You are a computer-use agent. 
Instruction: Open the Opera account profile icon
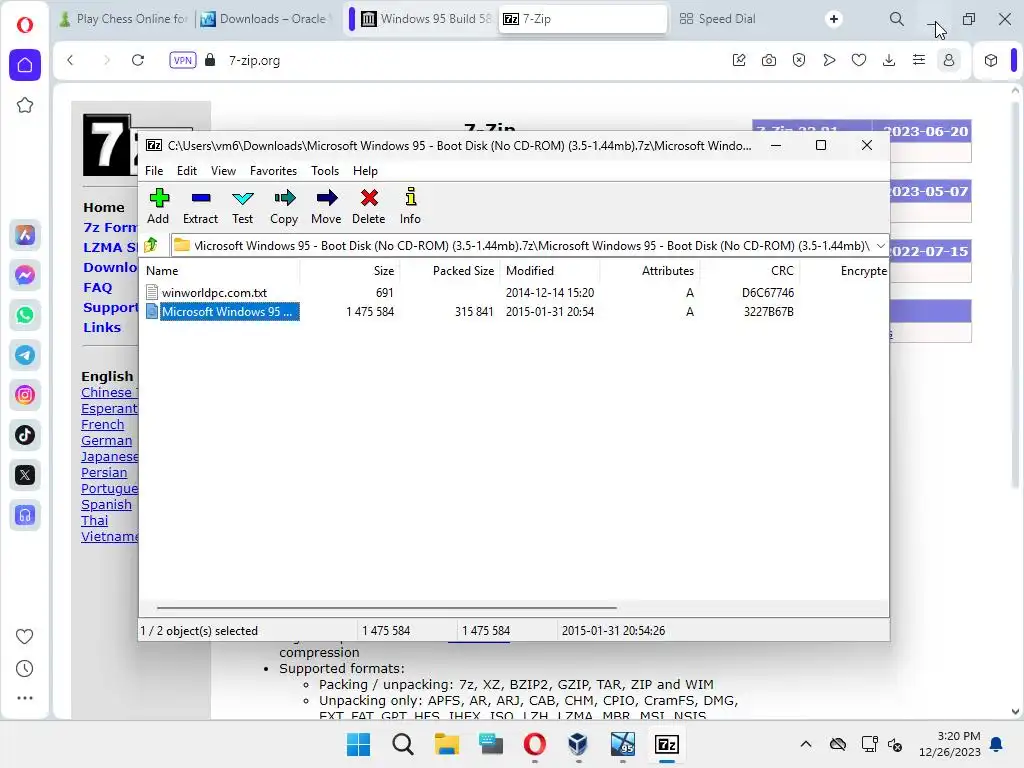click(x=949, y=60)
